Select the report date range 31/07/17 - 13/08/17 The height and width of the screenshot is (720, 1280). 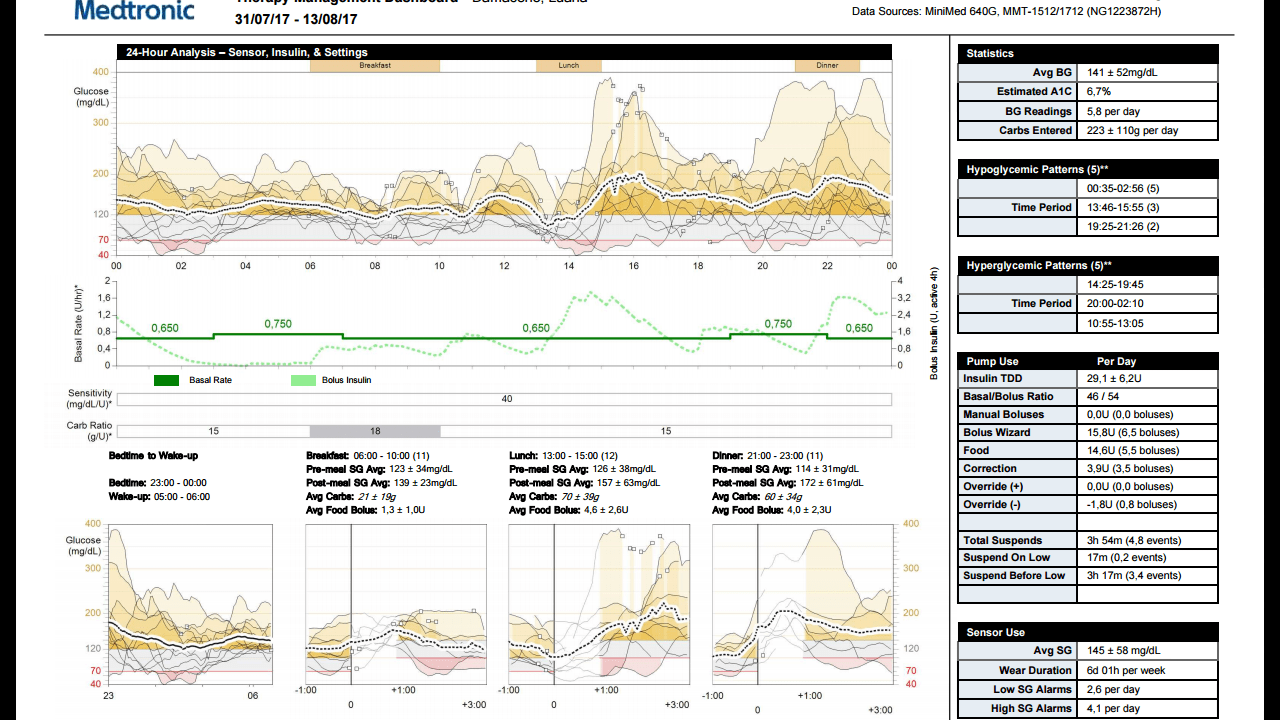coord(296,20)
